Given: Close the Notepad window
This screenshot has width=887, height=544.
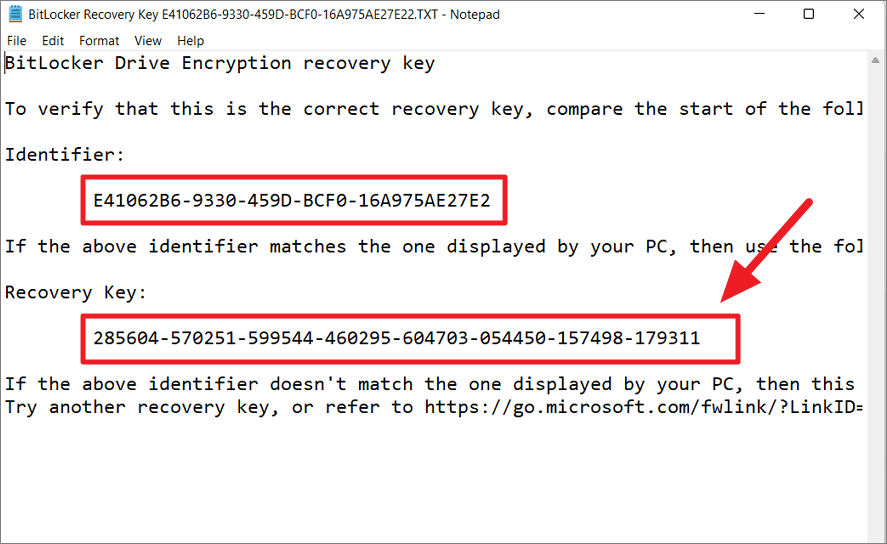Looking at the screenshot, I should point(859,14).
